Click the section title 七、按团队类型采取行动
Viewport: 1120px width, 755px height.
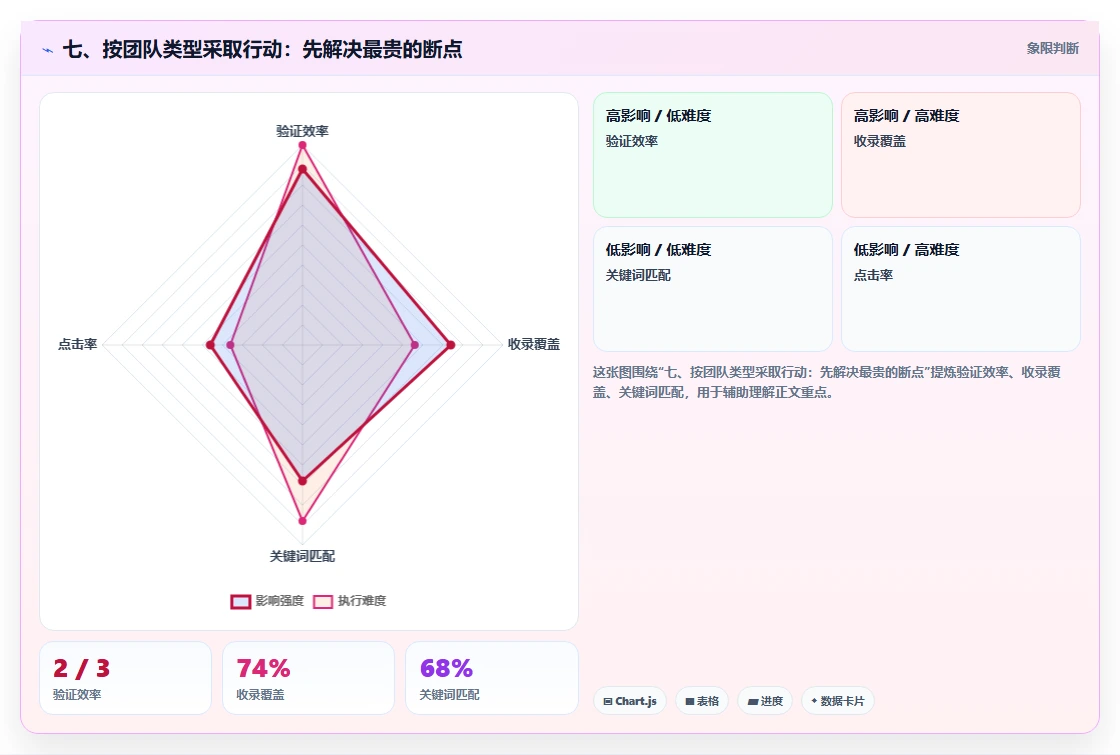[x=261, y=49]
